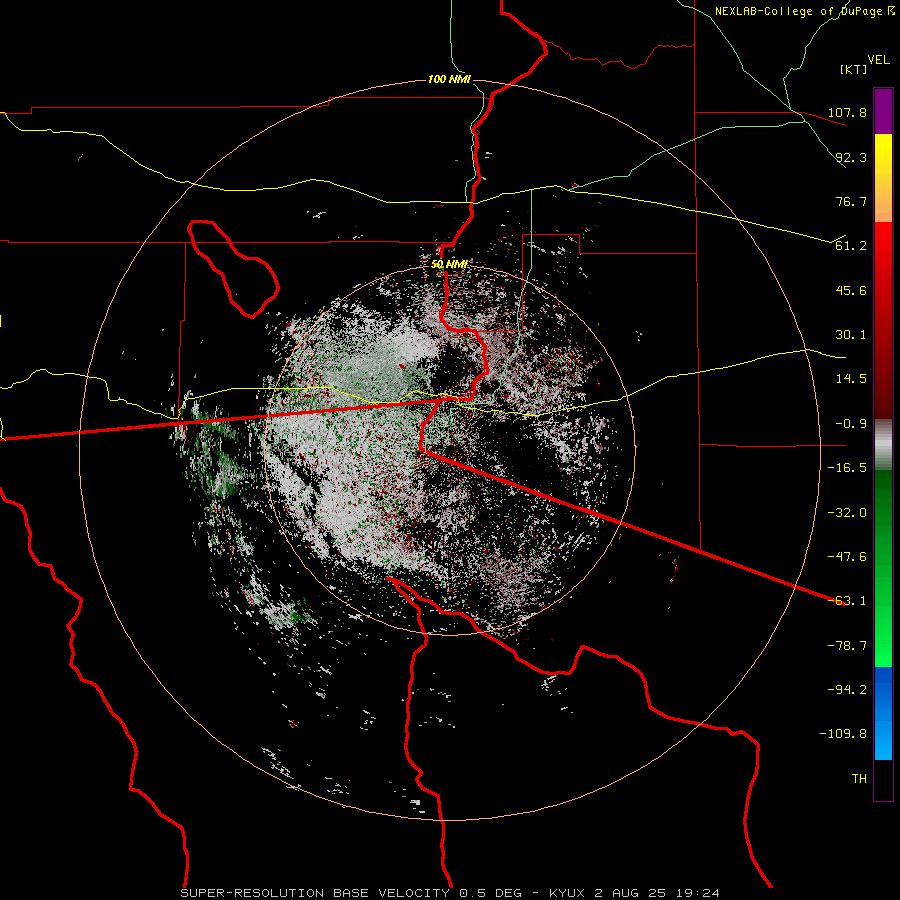Click the -94.2 velocity scale value
This screenshot has width=900, height=900.
pyautogui.click(x=847, y=690)
